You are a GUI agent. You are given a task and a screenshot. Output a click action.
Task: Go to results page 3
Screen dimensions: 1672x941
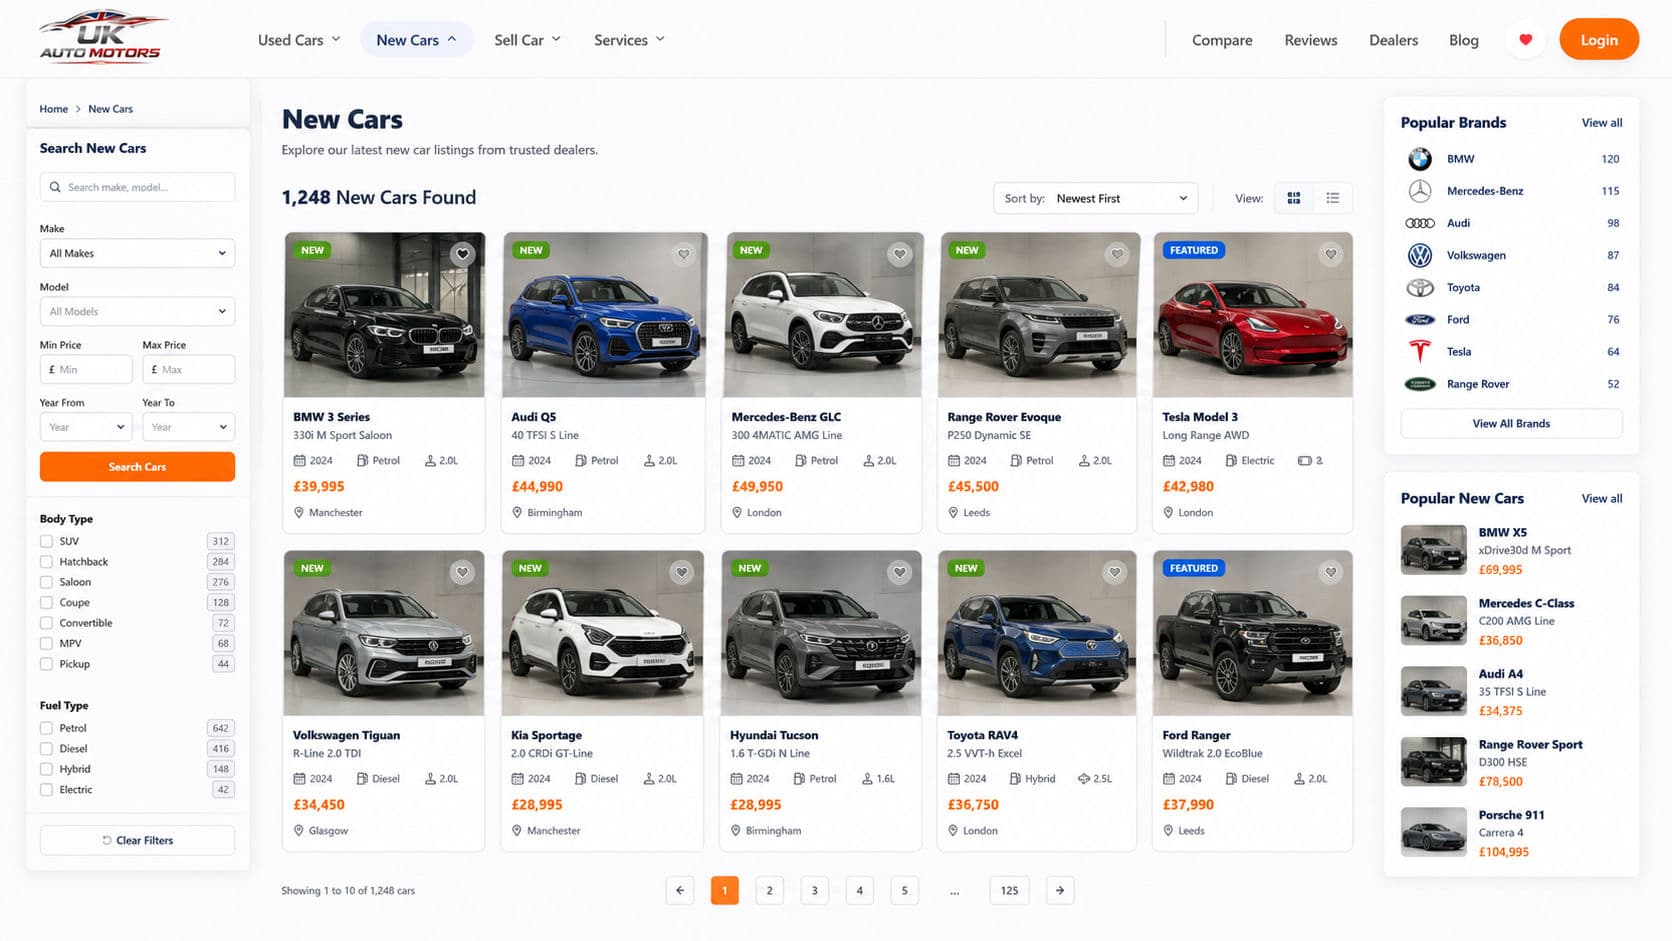814,890
